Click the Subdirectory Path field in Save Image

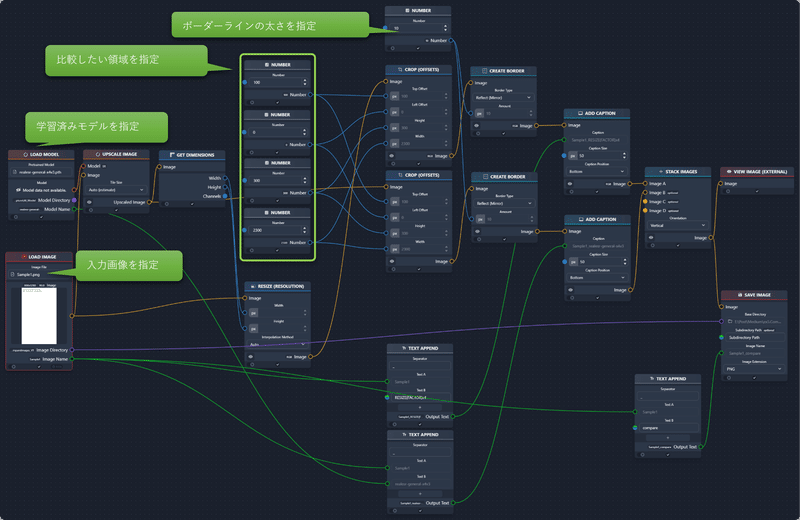pos(756,337)
